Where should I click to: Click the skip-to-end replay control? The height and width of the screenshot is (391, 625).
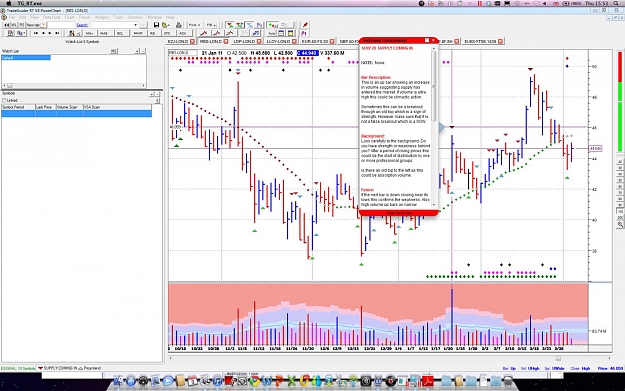(x=57, y=33)
